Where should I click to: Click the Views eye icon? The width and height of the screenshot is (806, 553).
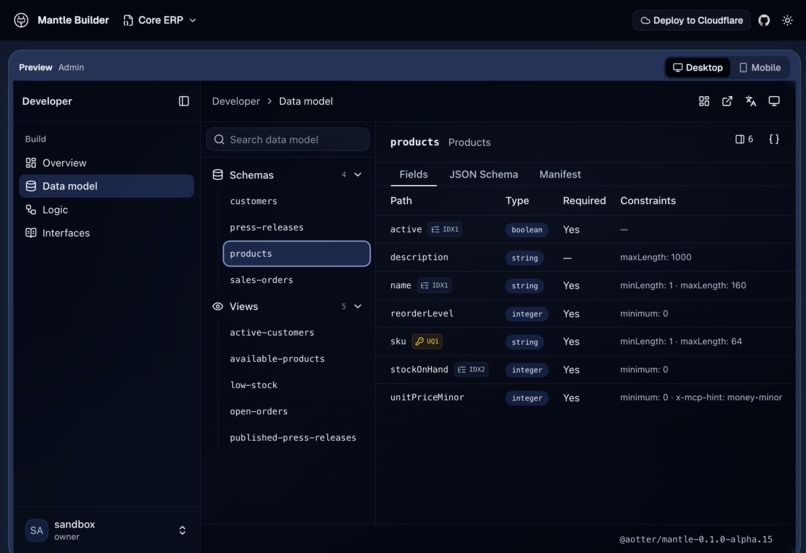[218, 306]
